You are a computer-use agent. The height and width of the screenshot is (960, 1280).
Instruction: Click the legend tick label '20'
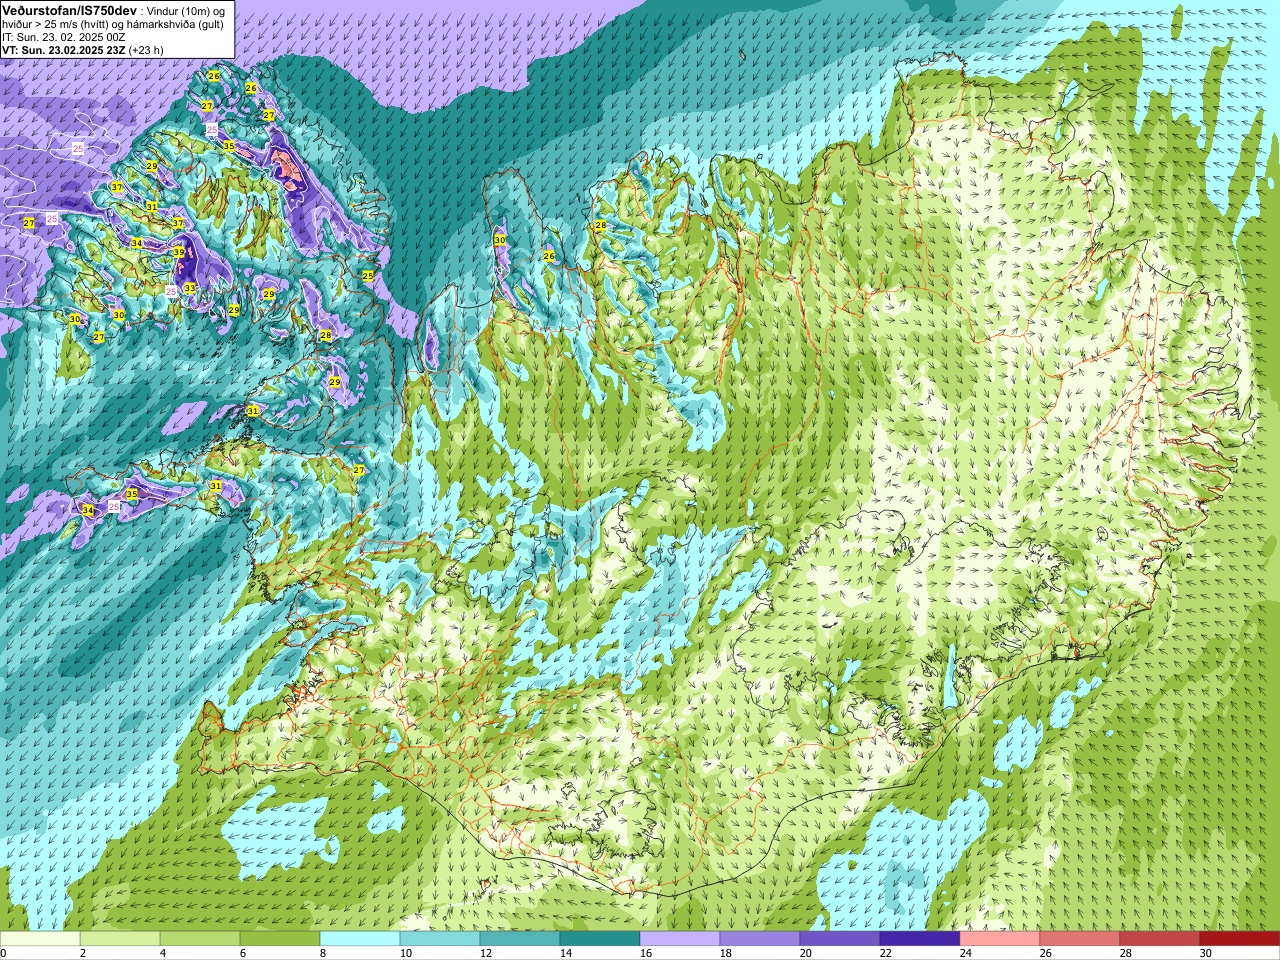tap(806, 953)
